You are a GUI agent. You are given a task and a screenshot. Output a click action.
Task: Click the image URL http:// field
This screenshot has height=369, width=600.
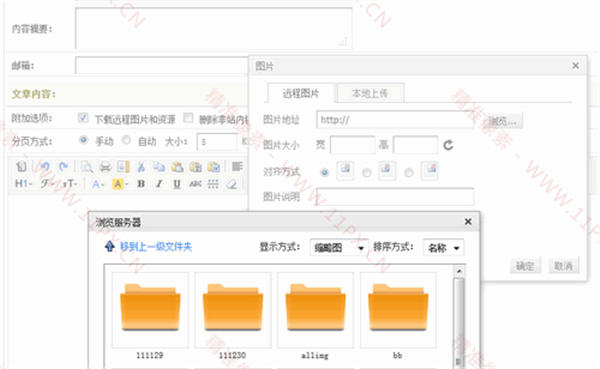(395, 120)
